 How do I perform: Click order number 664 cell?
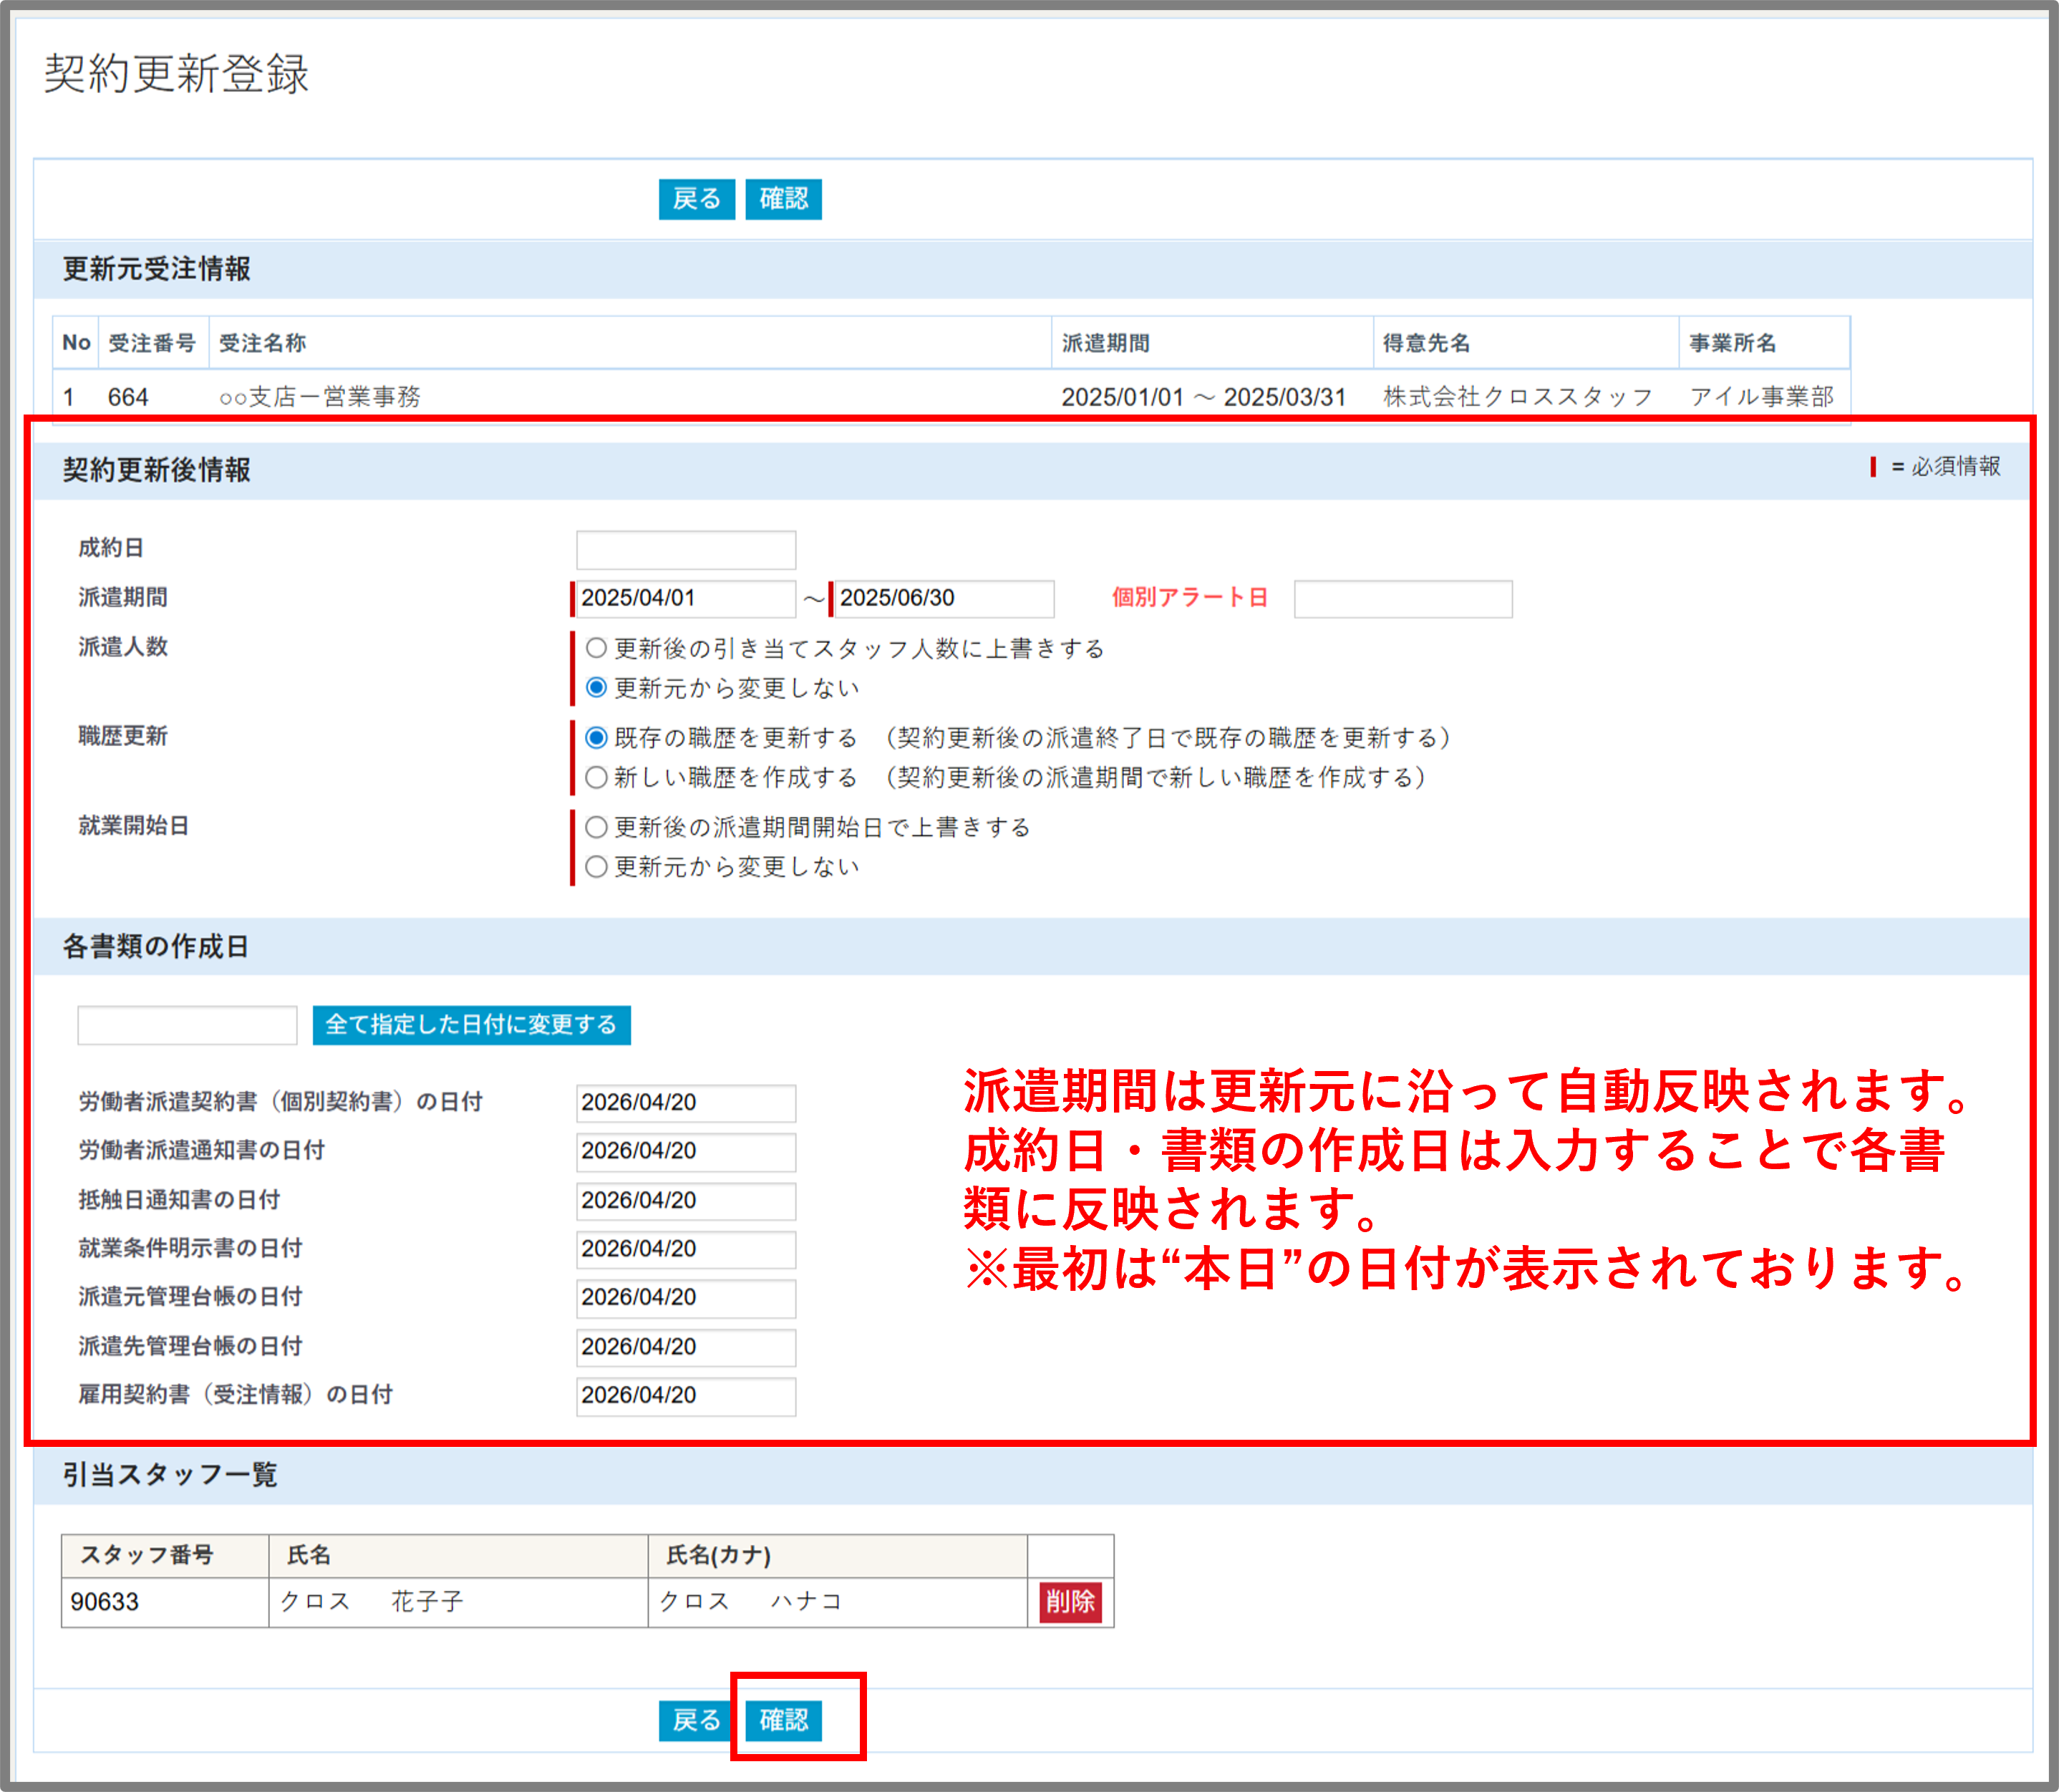pyautogui.click(x=128, y=397)
